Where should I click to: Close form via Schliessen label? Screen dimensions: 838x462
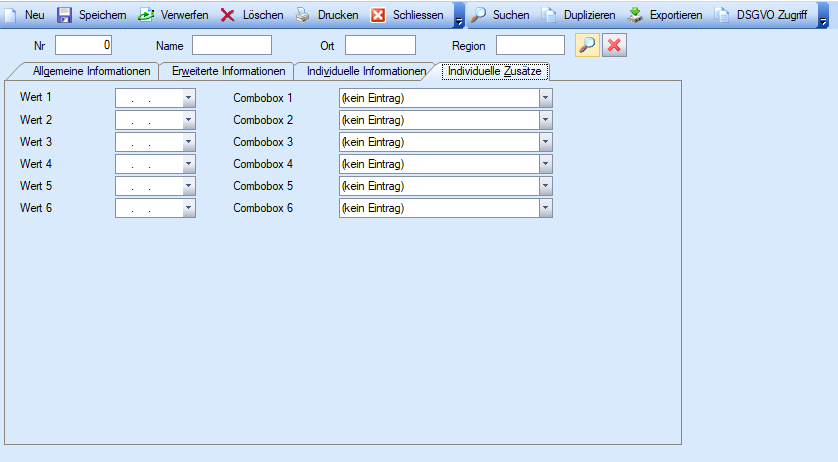coord(418,15)
